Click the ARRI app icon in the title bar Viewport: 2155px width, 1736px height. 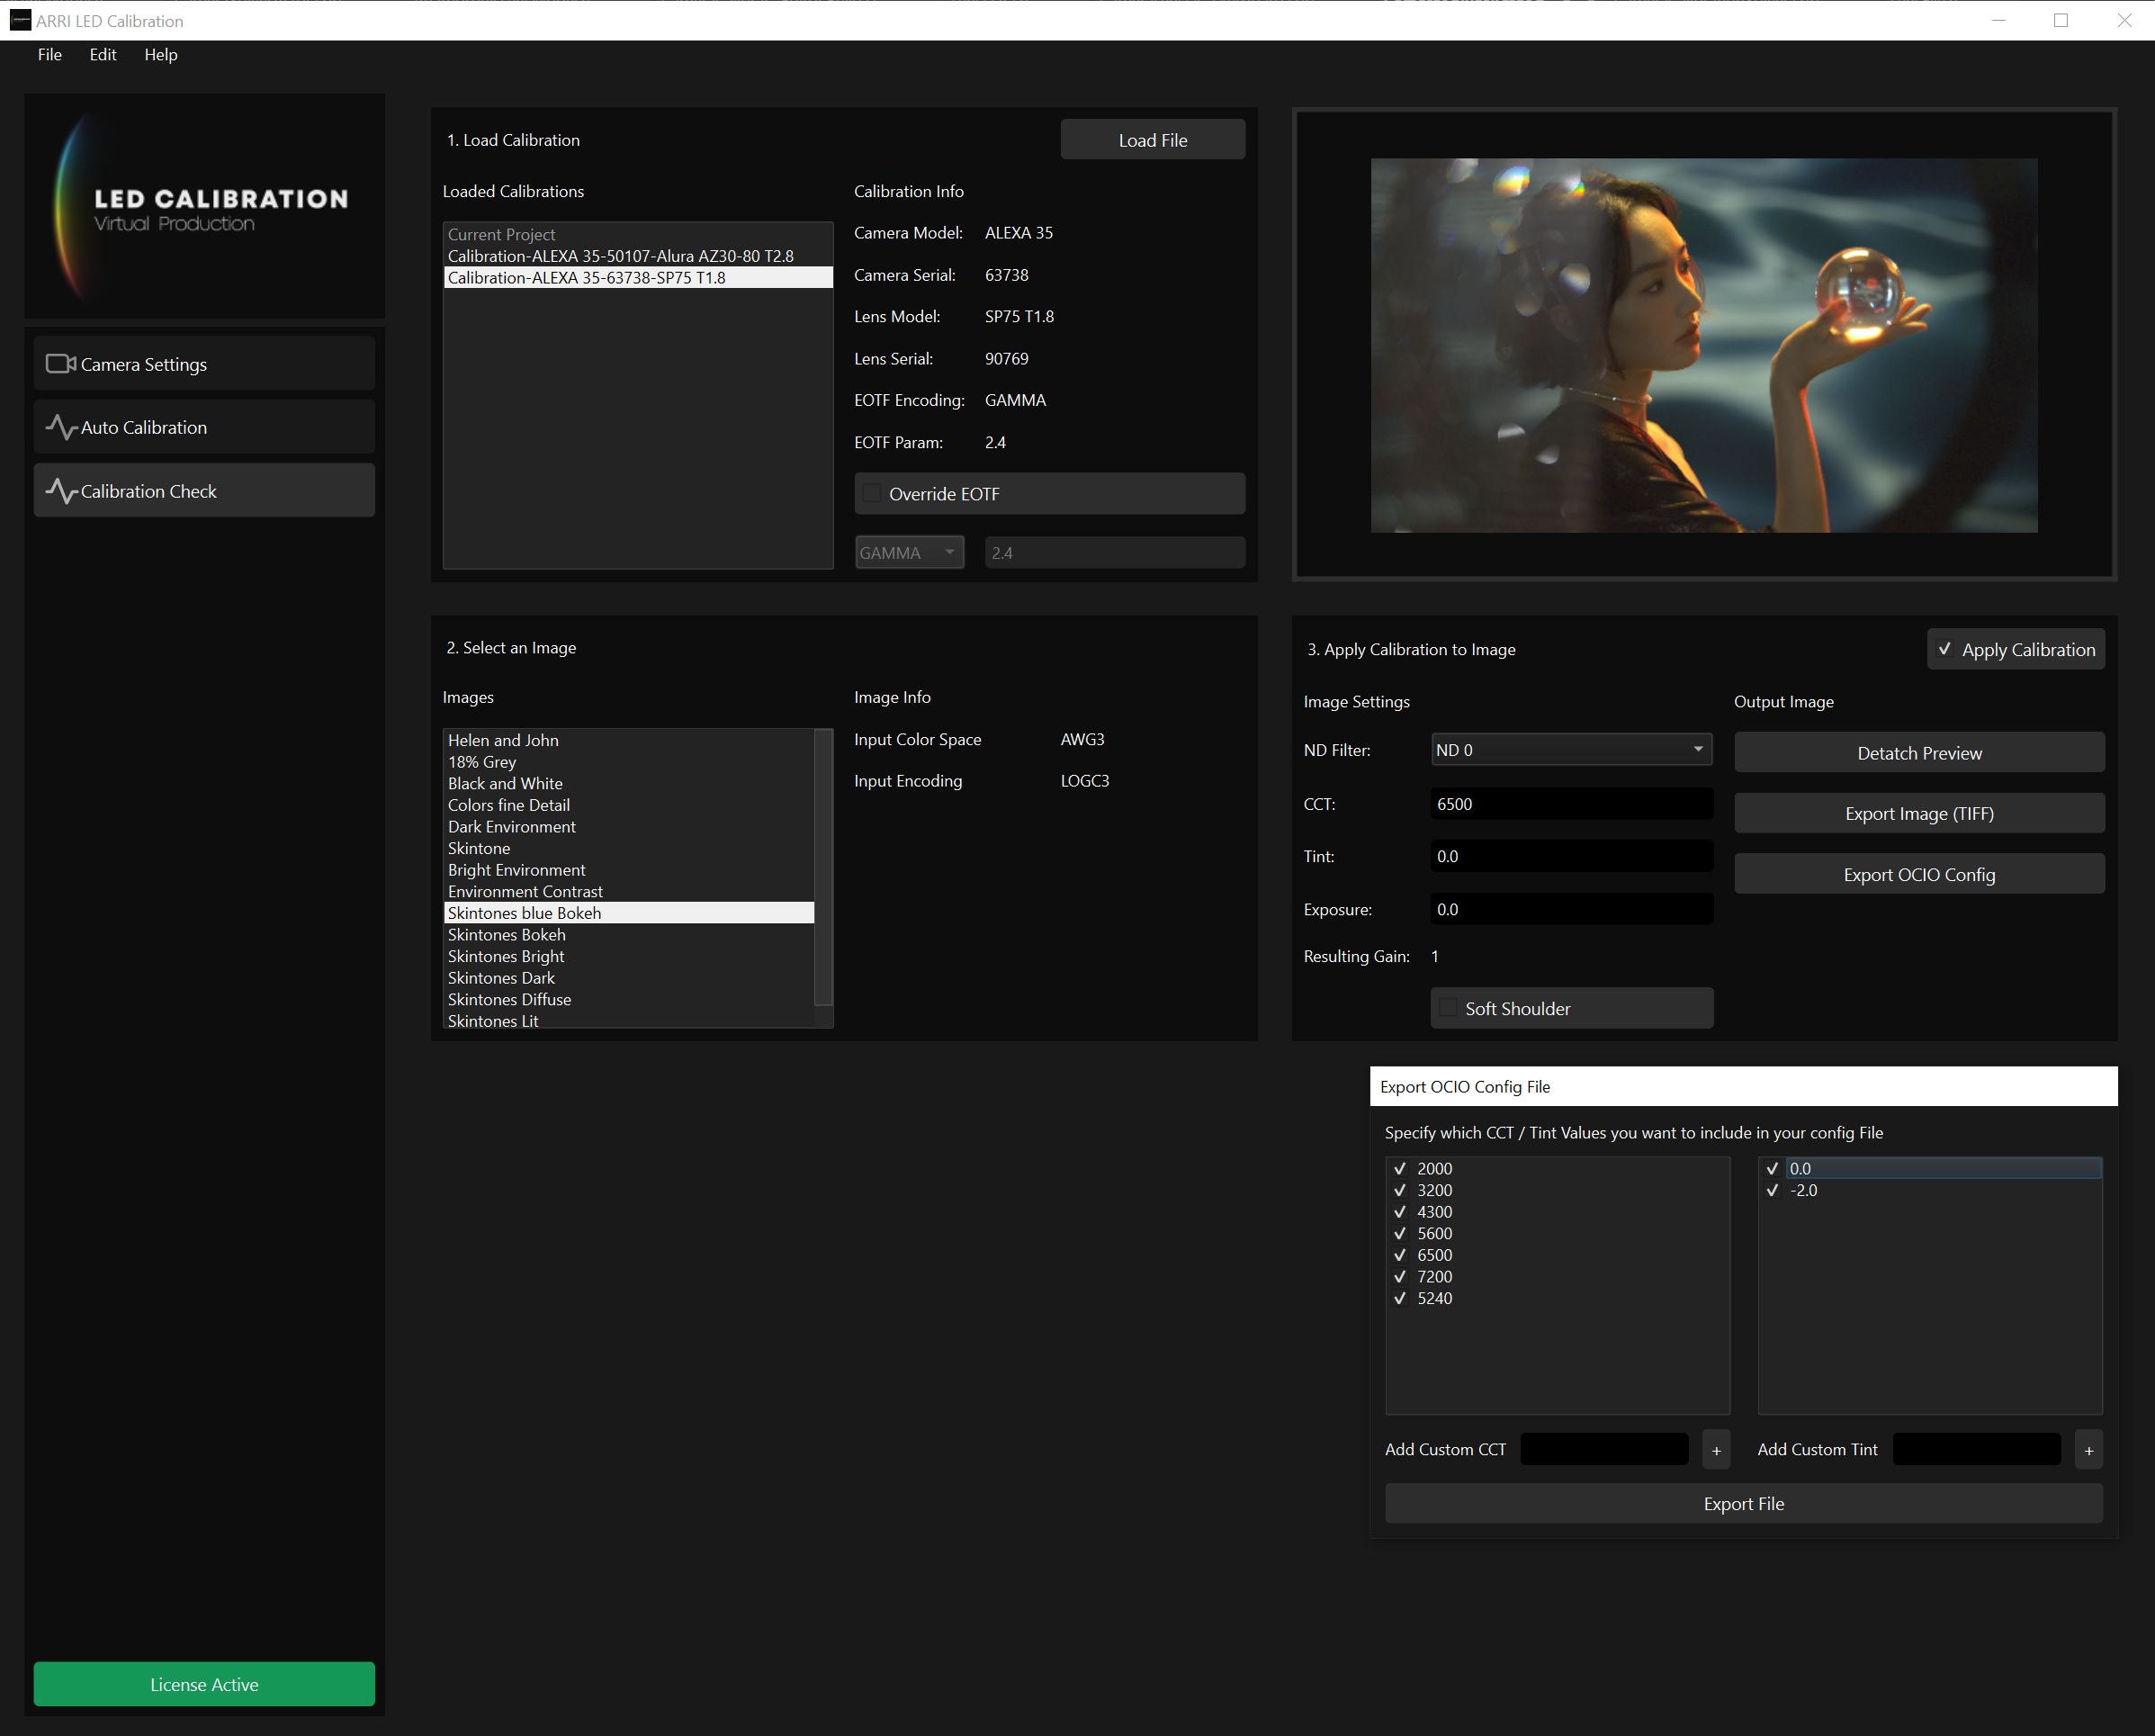pos(20,20)
